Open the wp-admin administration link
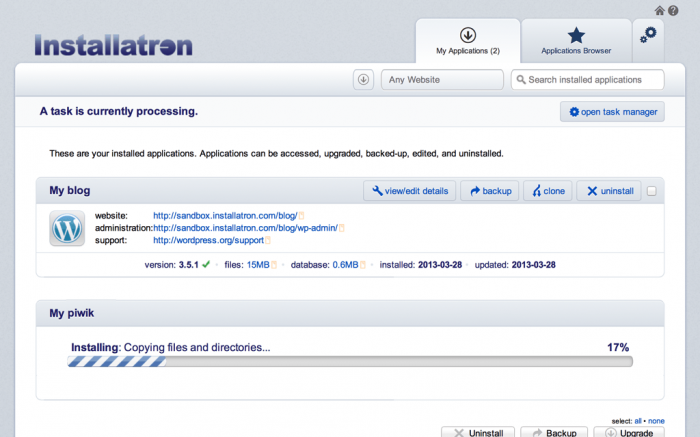Viewport: 700px width, 437px height. [x=246, y=228]
